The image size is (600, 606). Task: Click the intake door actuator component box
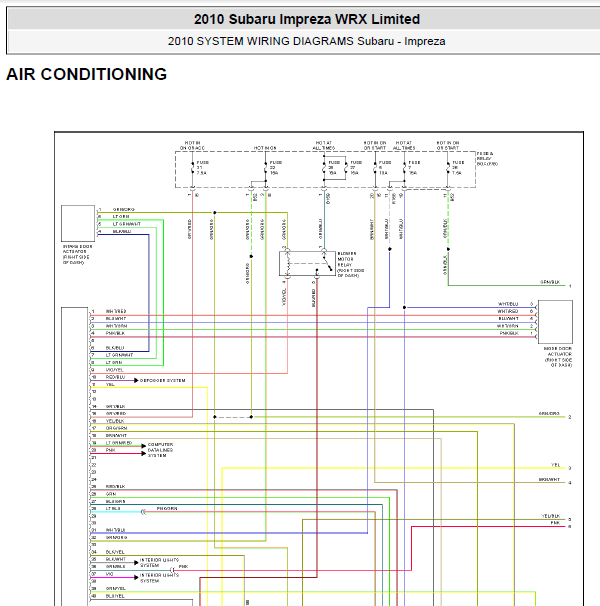pyautogui.click(x=78, y=223)
